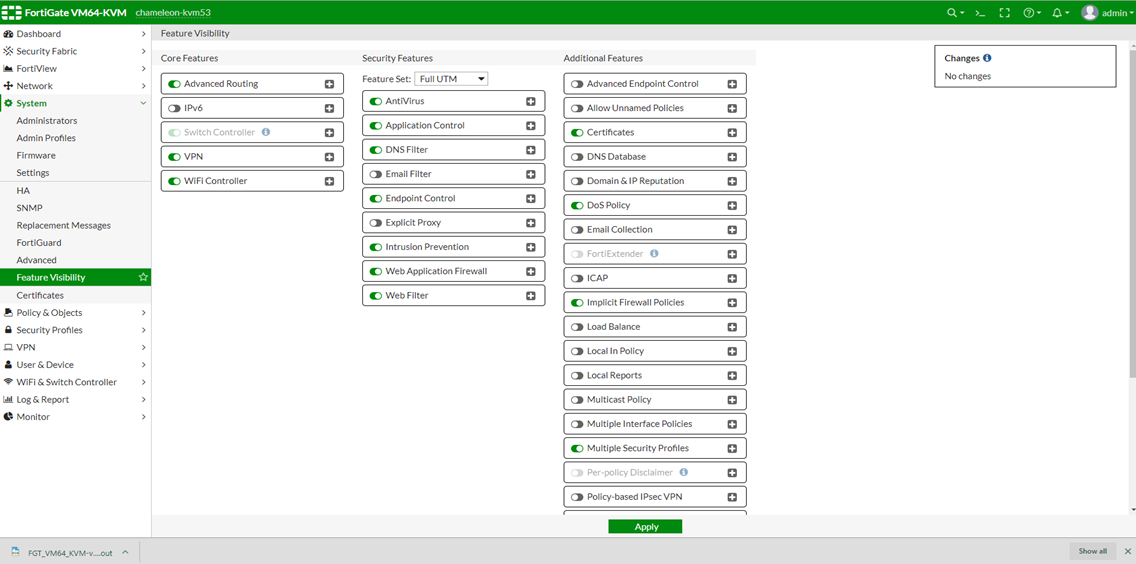Click the search icon in top header
The height and width of the screenshot is (564, 1136).
coord(953,13)
